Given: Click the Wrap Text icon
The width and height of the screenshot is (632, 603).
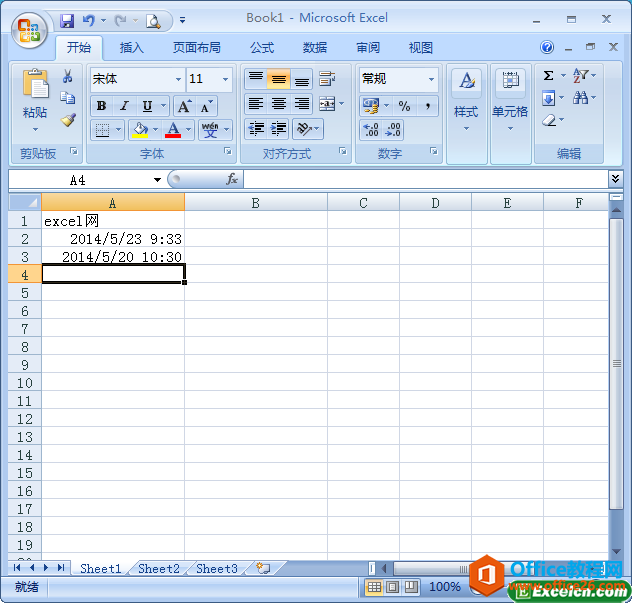Looking at the screenshot, I should coord(327,79).
